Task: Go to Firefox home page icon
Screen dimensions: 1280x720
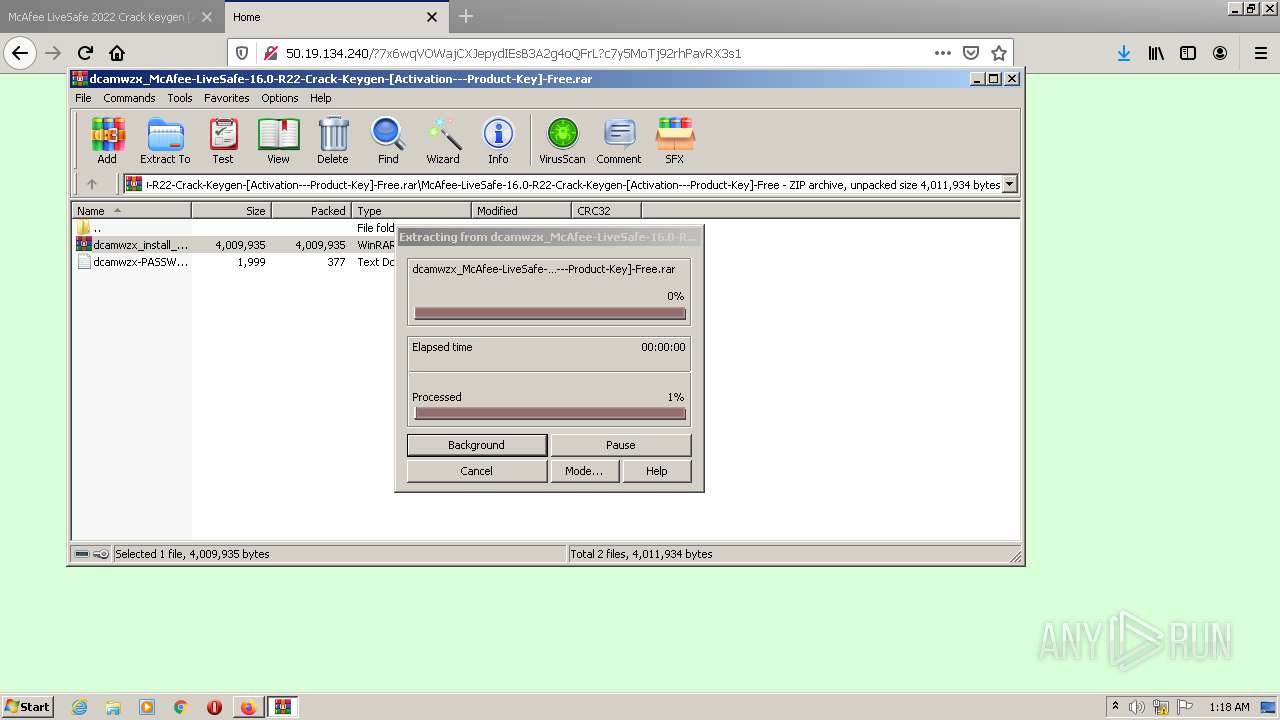Action: 117,53
